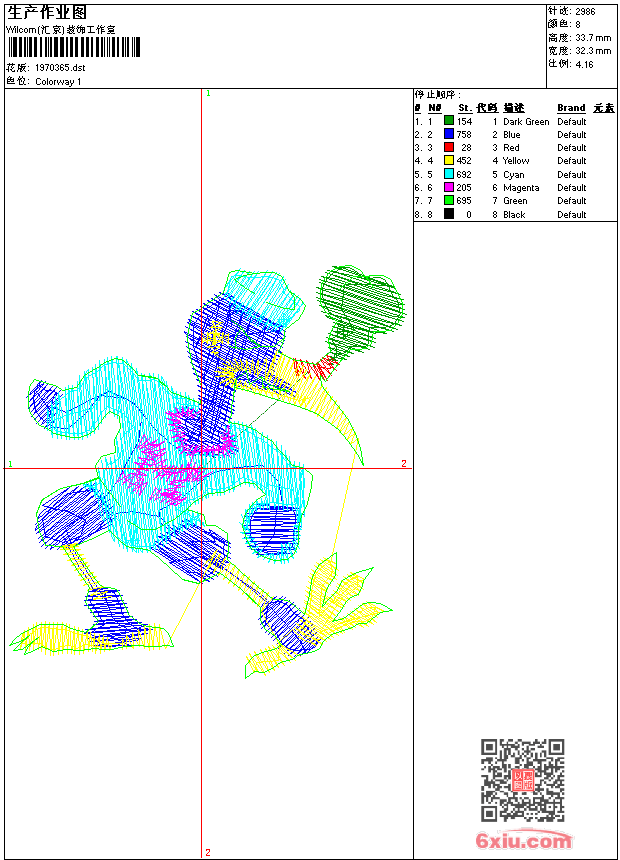
Task: Select the file name '1970365.dst'
Action: click(x=60, y=67)
